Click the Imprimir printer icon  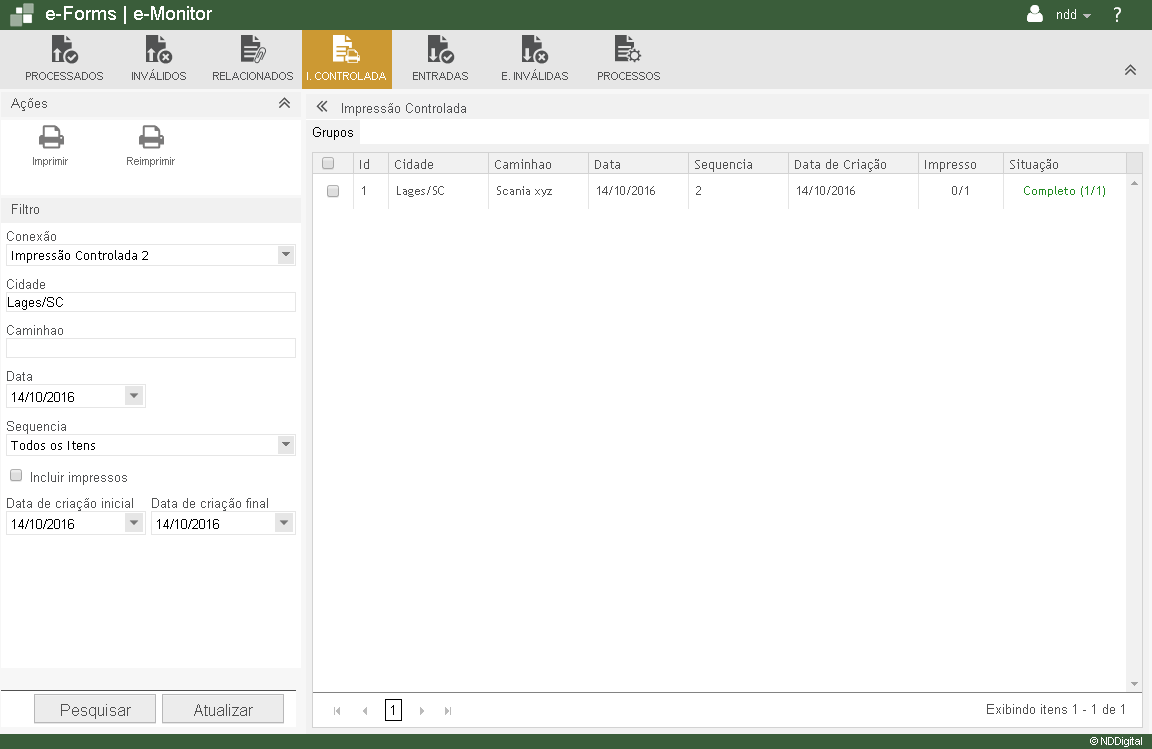[50, 138]
